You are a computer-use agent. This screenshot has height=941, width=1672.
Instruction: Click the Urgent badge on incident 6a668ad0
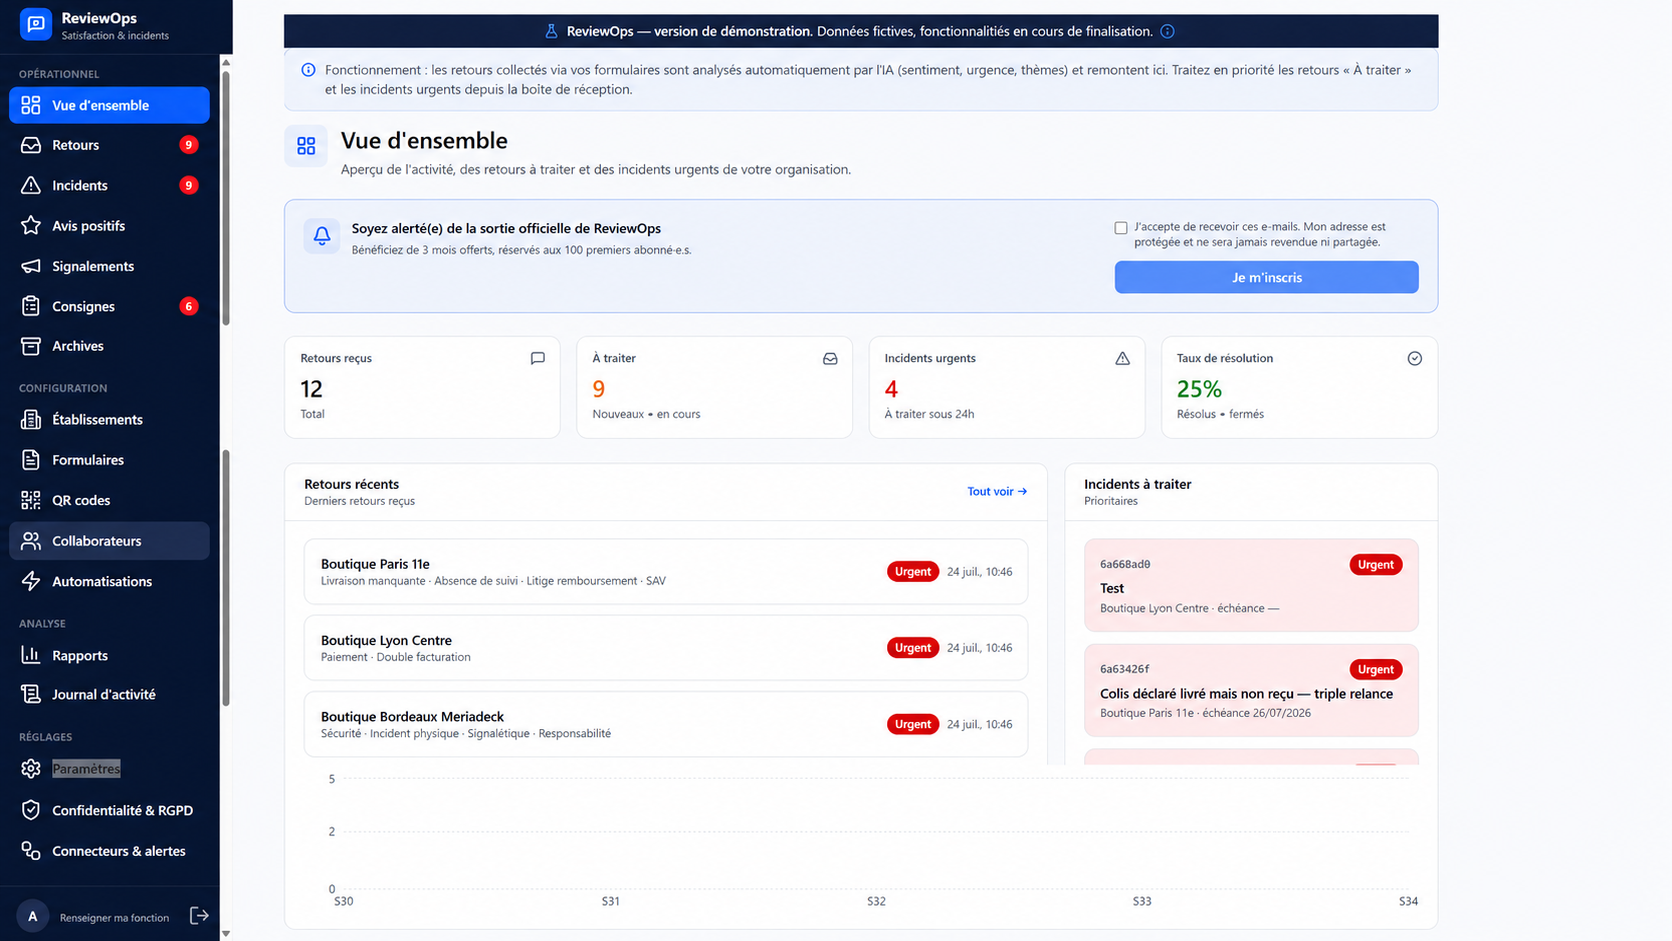pos(1375,564)
